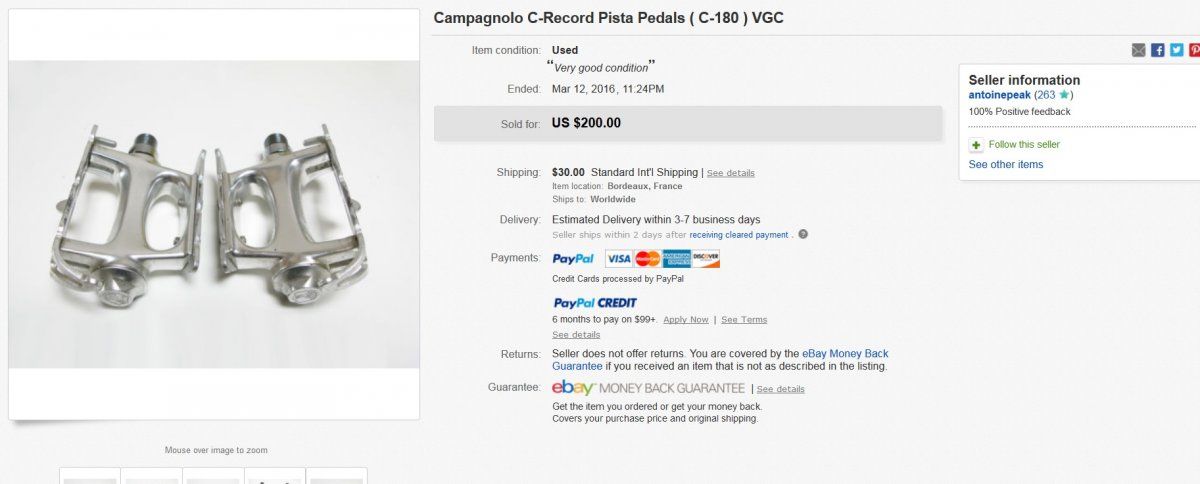Click the American Express card icon
1200x484 pixels.
click(x=676, y=259)
